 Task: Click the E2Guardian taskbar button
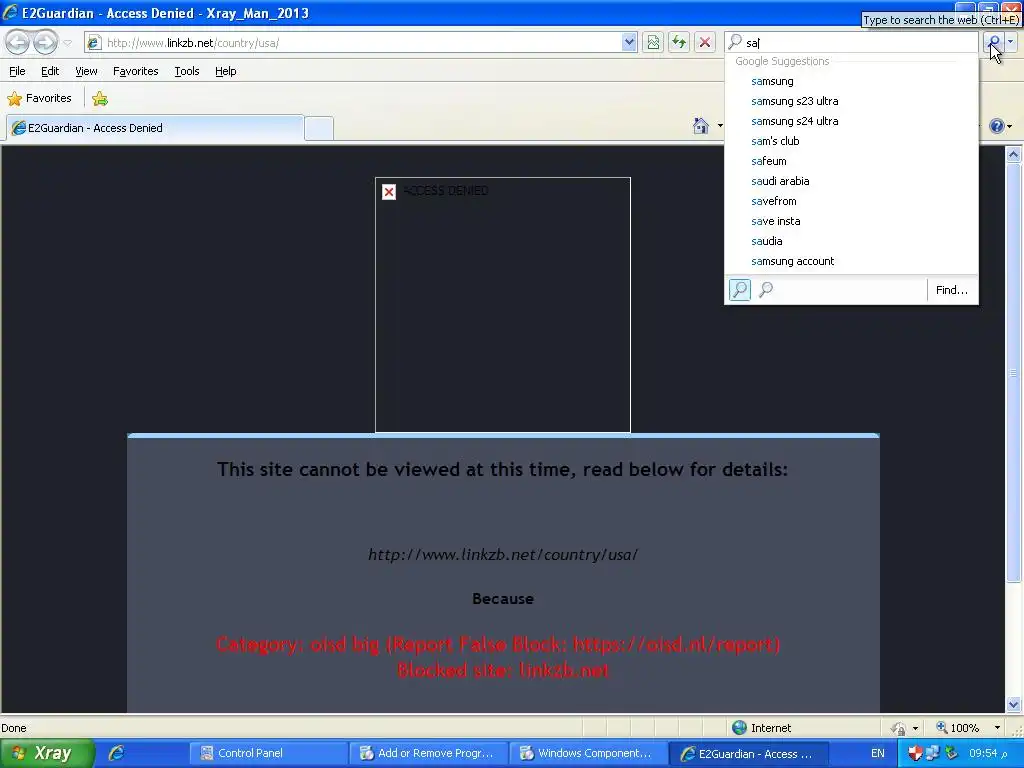pos(748,753)
